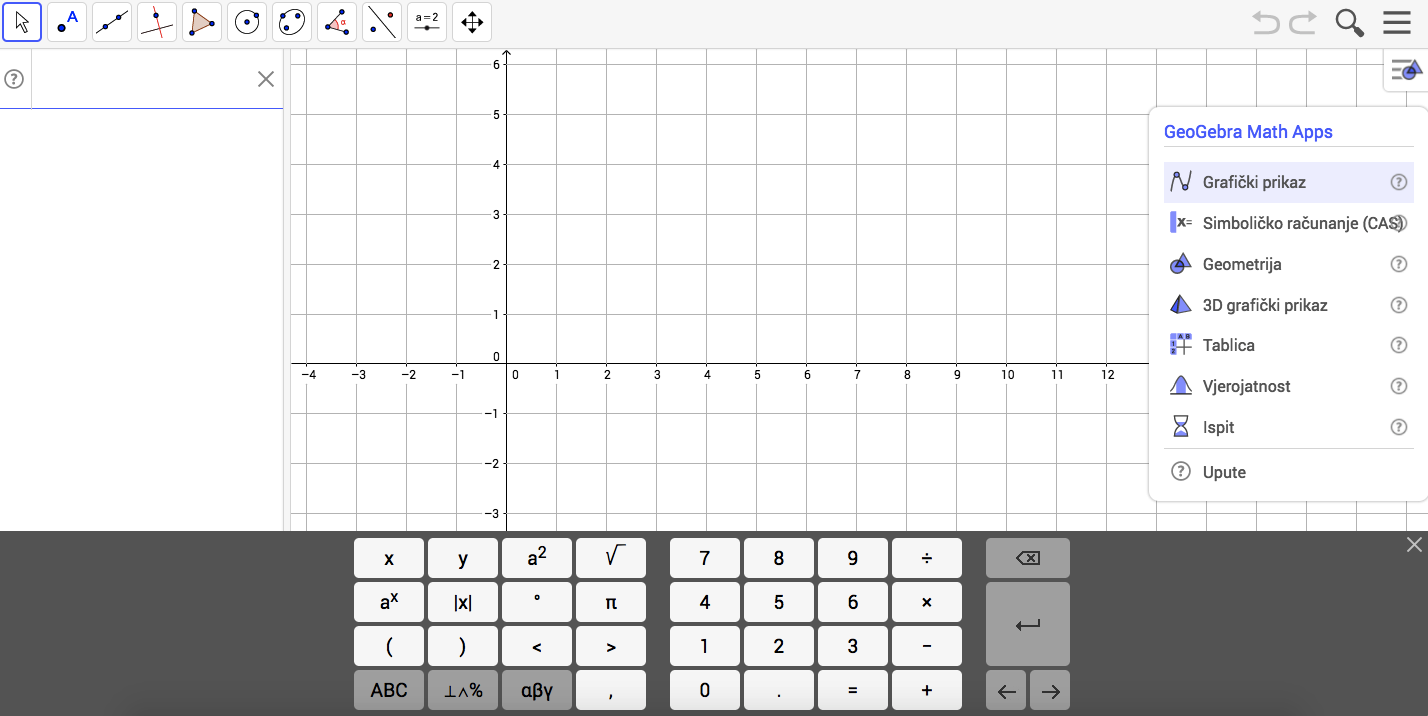1428x716 pixels.
Task: Open help for Vjerojatnost app
Action: tap(1399, 386)
